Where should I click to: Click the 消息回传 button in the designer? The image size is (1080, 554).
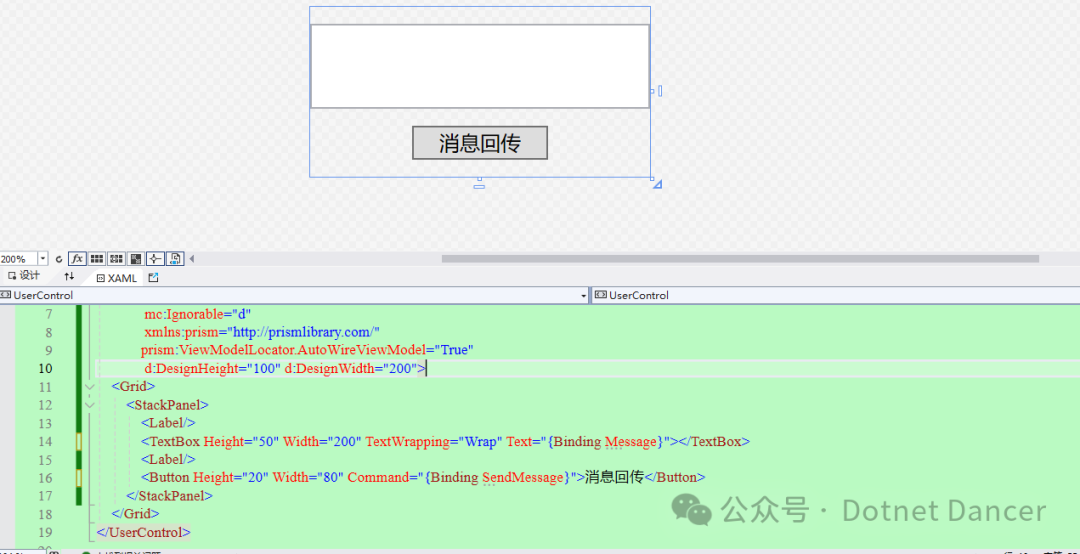480,143
